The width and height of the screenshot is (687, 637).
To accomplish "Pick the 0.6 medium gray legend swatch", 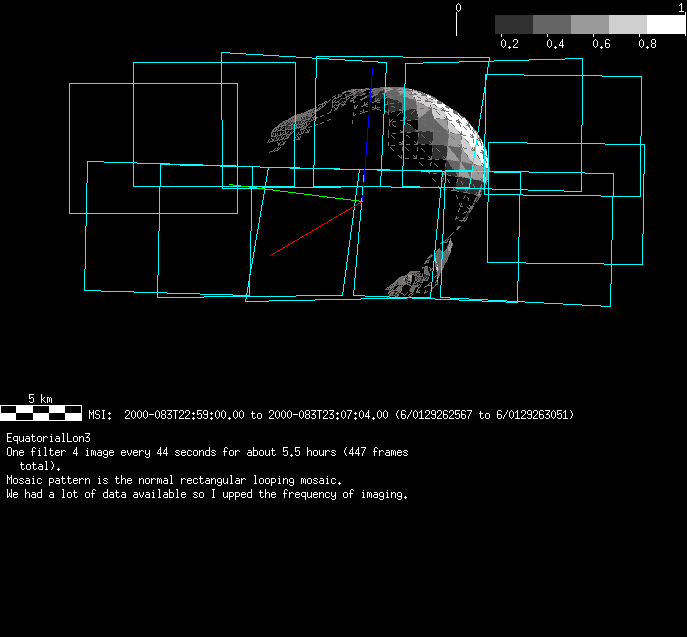I will click(590, 25).
